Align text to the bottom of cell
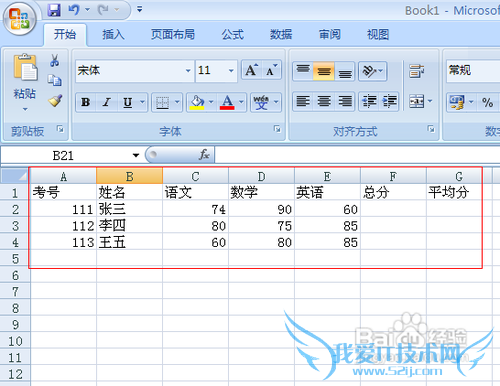The image size is (500, 386). click(345, 71)
